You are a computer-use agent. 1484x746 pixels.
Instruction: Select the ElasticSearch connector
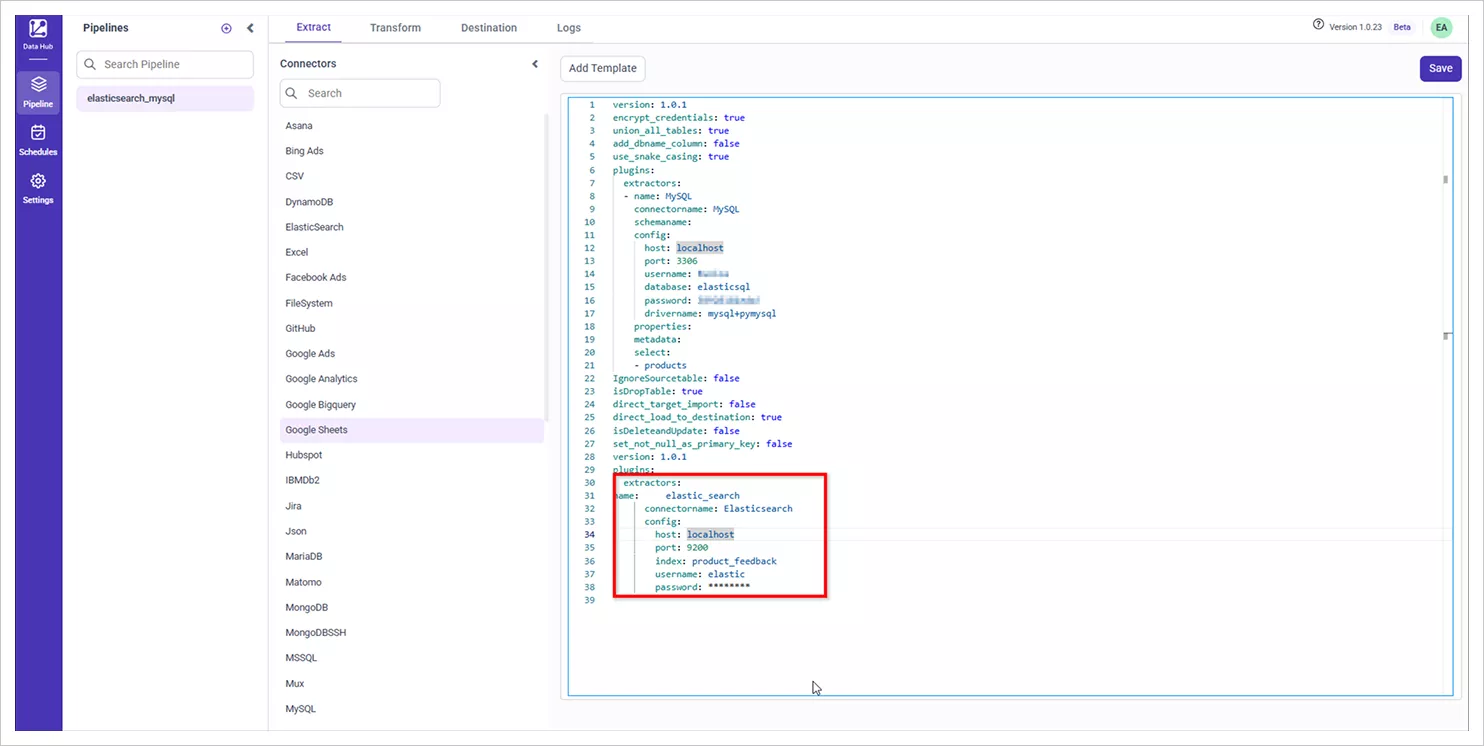(412, 227)
